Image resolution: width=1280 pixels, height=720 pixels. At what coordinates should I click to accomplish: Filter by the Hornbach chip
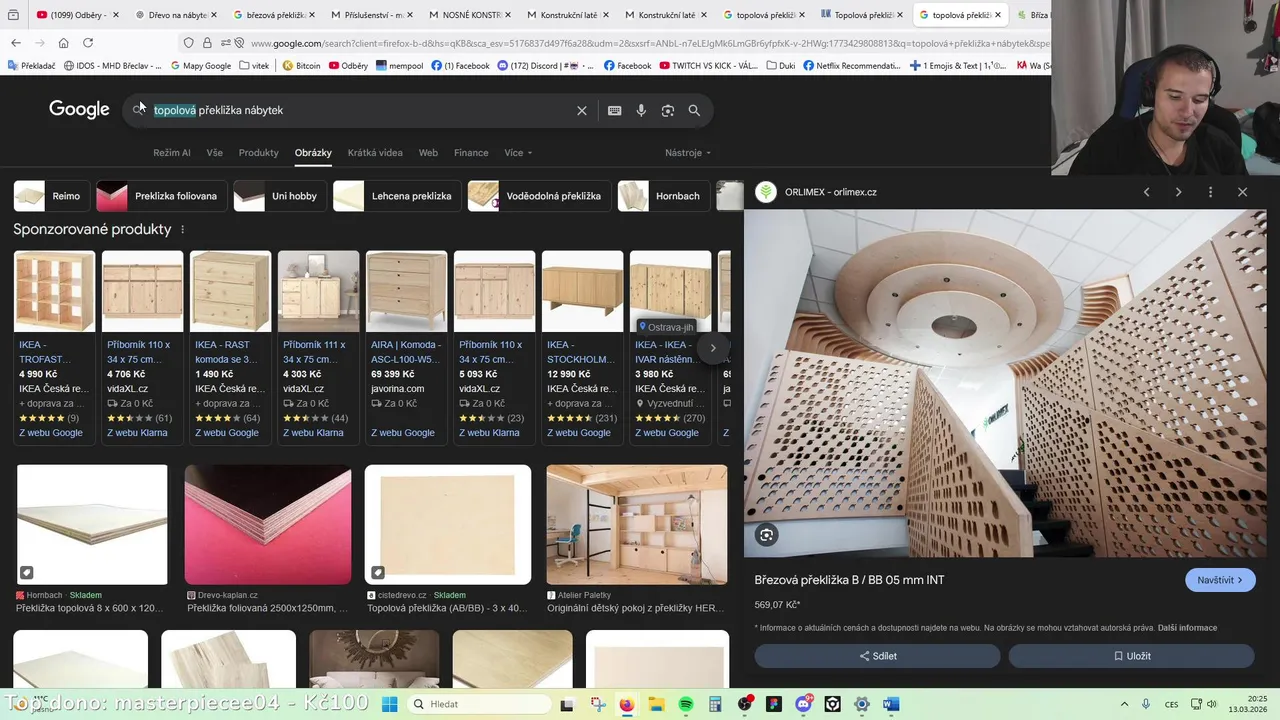coord(664,196)
